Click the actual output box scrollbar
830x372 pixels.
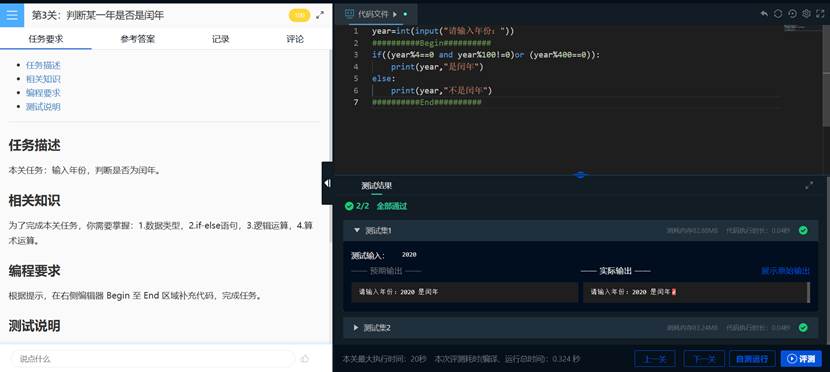[x=808, y=292]
